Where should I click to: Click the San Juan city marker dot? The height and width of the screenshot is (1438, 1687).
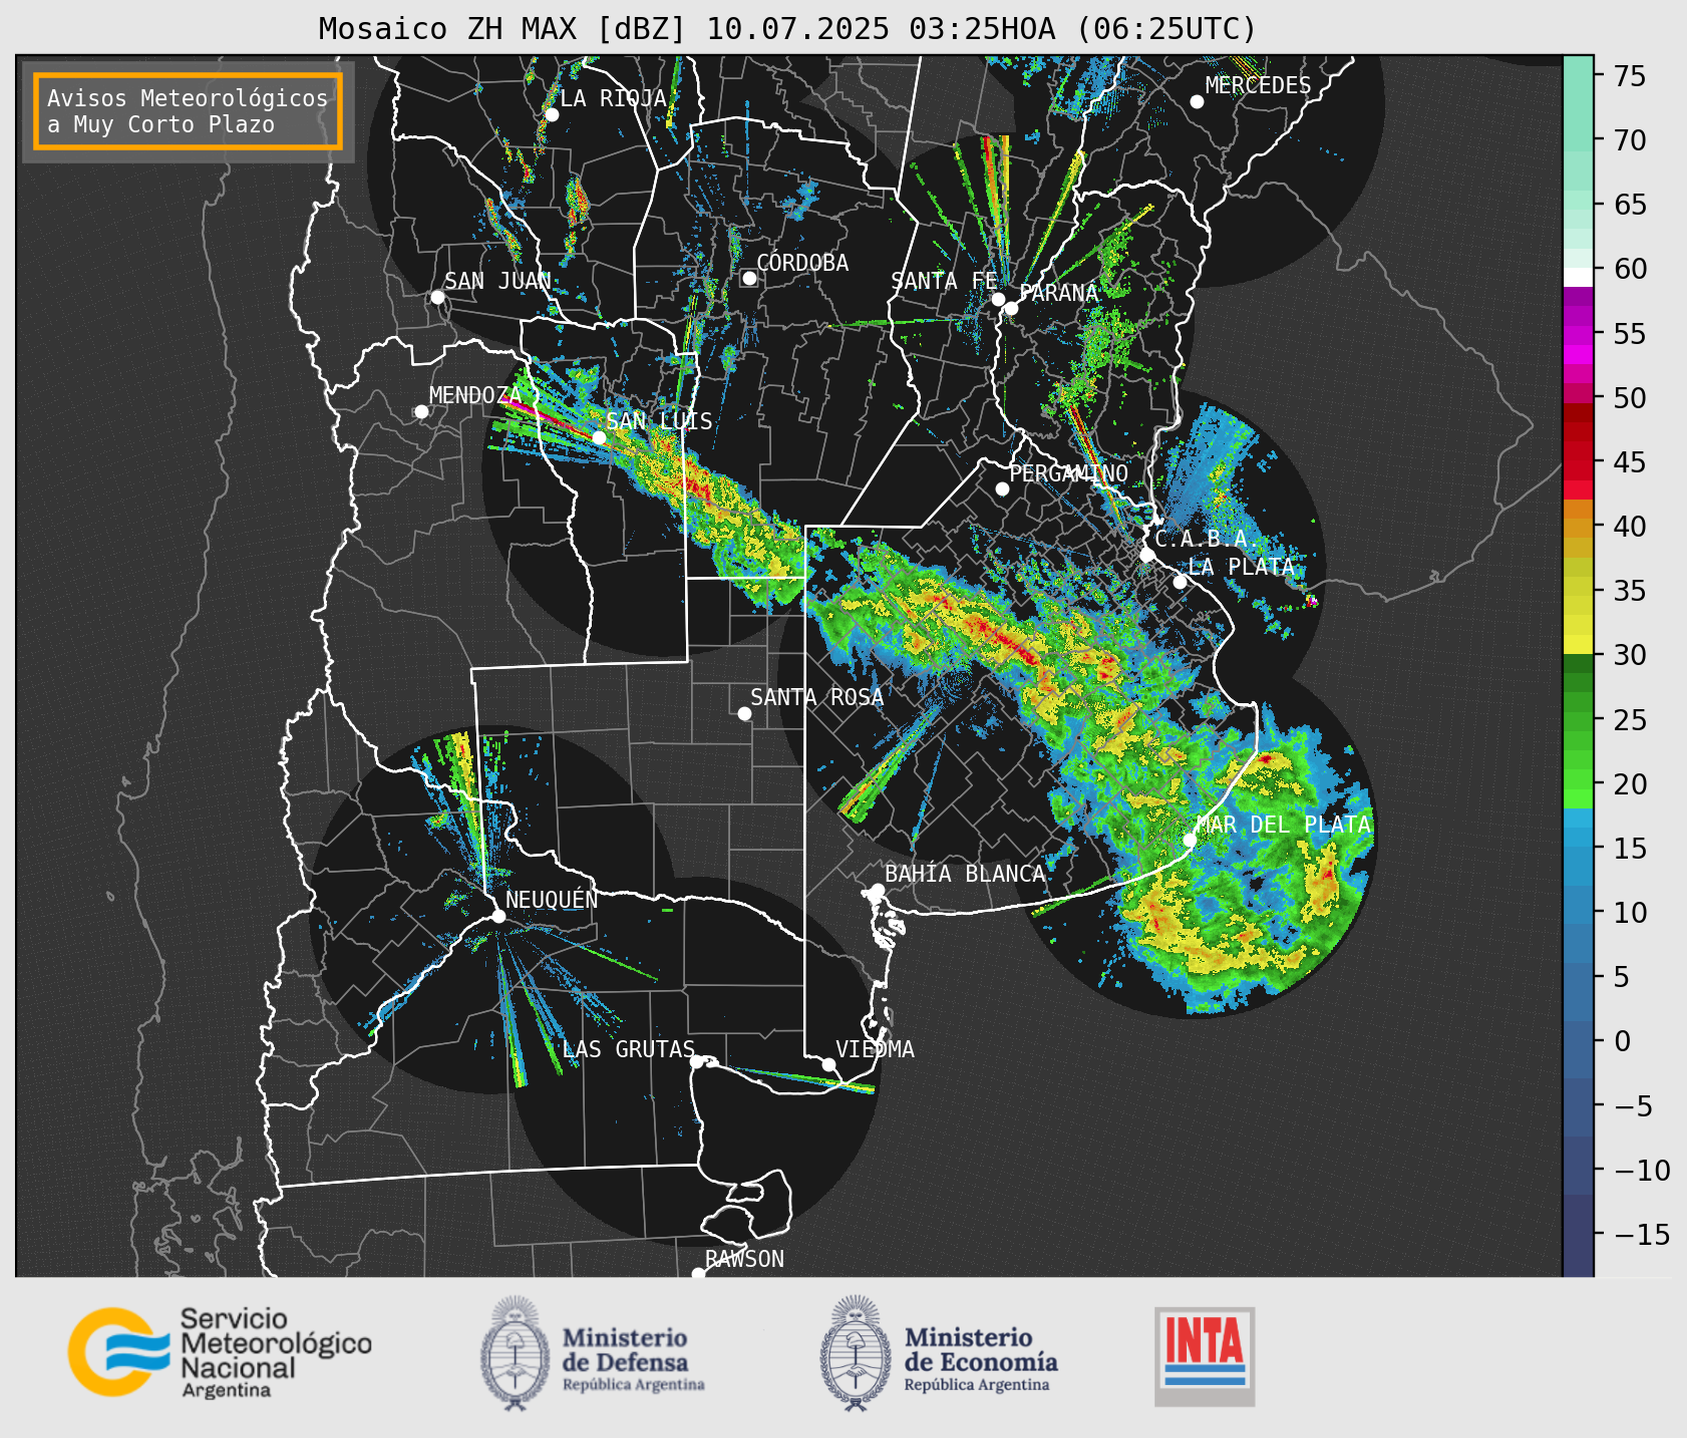[437, 297]
